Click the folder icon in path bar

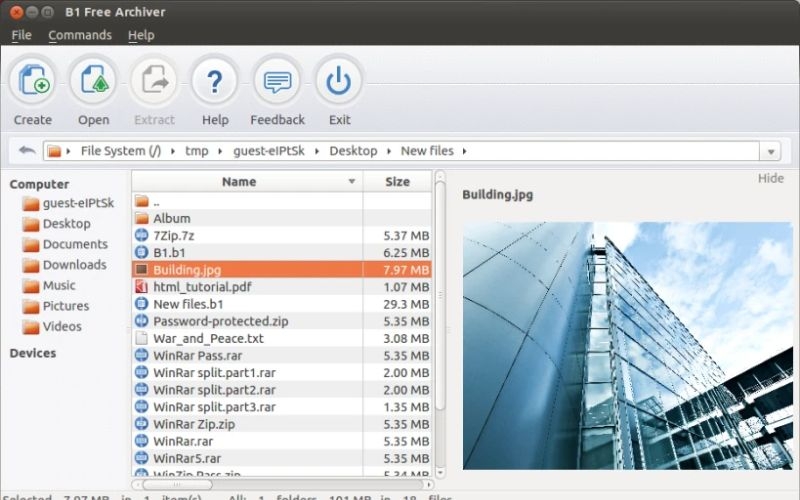tap(54, 151)
